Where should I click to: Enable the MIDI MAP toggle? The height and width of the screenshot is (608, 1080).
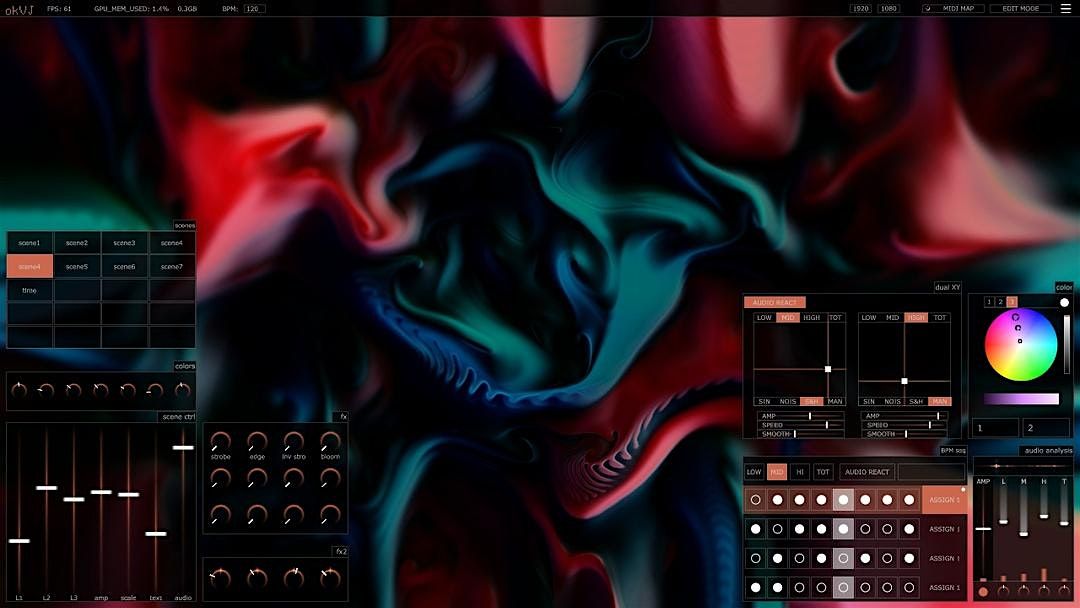click(x=953, y=8)
